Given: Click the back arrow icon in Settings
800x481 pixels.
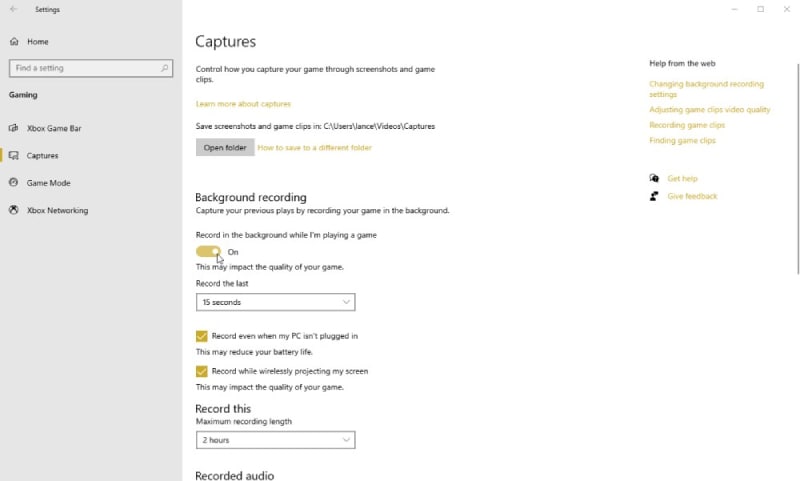Looking at the screenshot, I should point(13,9).
